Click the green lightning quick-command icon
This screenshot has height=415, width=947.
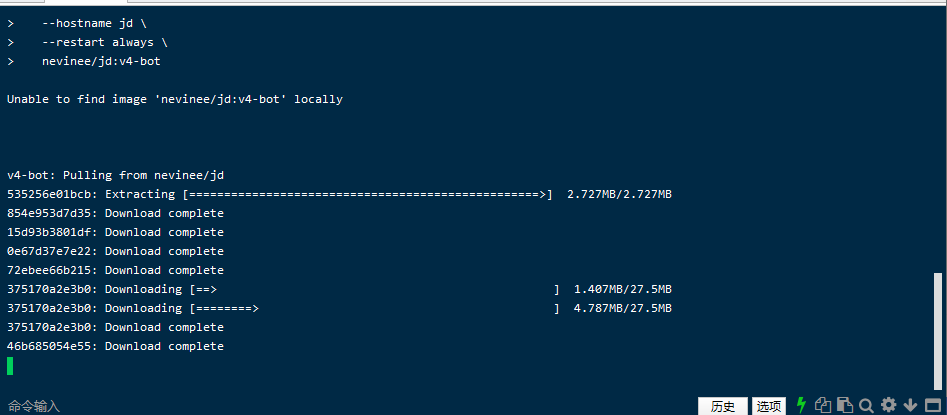click(801, 405)
